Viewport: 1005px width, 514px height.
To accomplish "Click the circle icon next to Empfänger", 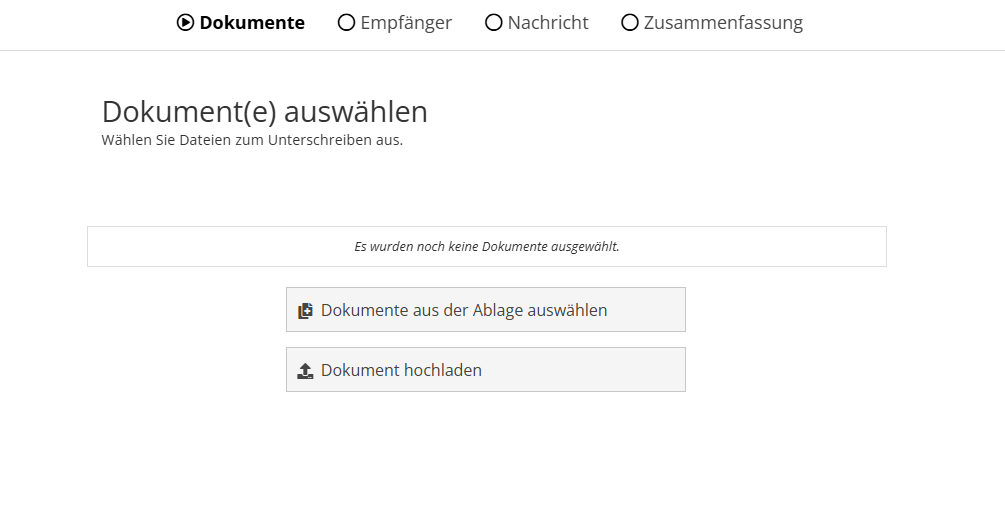I will [x=346, y=22].
